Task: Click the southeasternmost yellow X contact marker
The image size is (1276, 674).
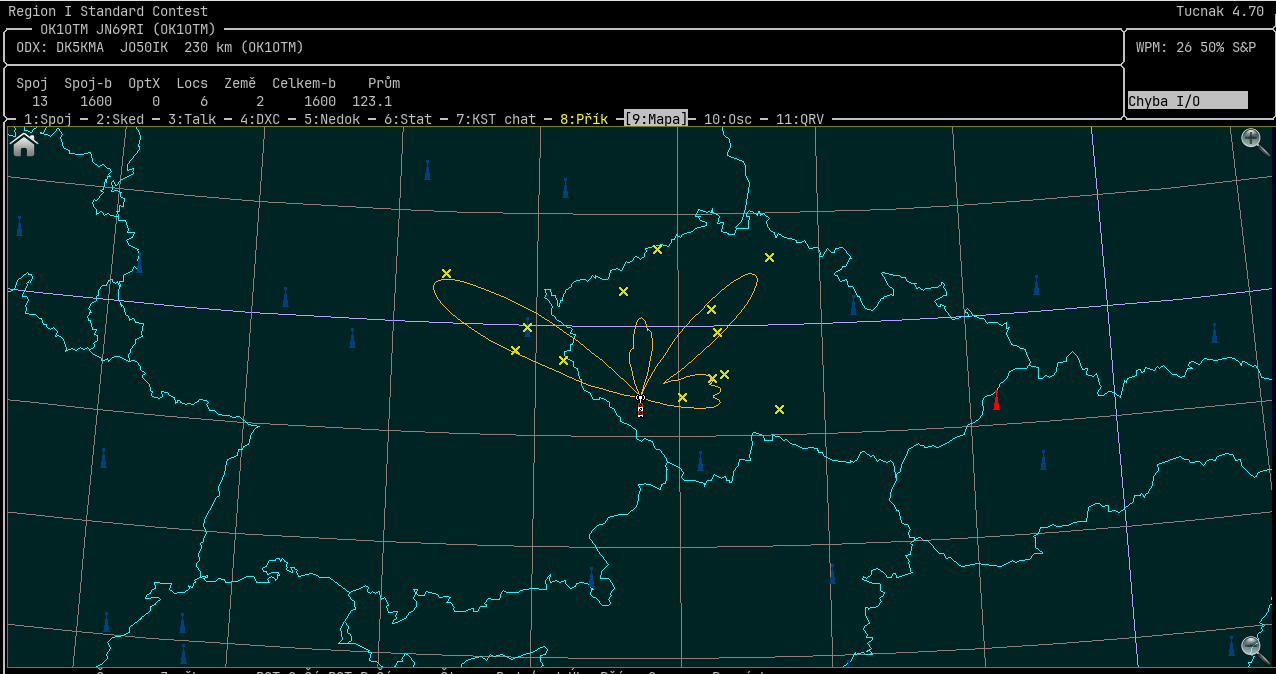Action: (779, 409)
